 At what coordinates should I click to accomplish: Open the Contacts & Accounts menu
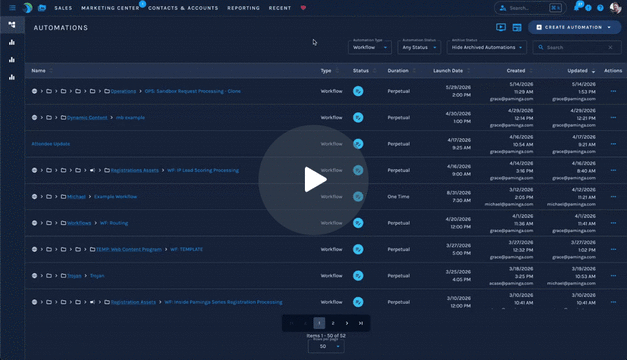pyautogui.click(x=183, y=8)
